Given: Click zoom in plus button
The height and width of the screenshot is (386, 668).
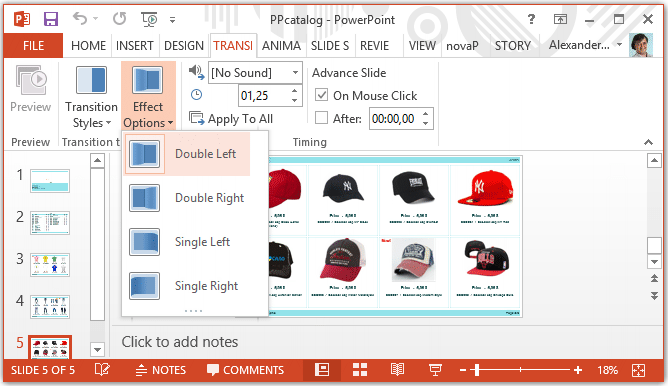Looking at the screenshot, I should click(x=578, y=370).
